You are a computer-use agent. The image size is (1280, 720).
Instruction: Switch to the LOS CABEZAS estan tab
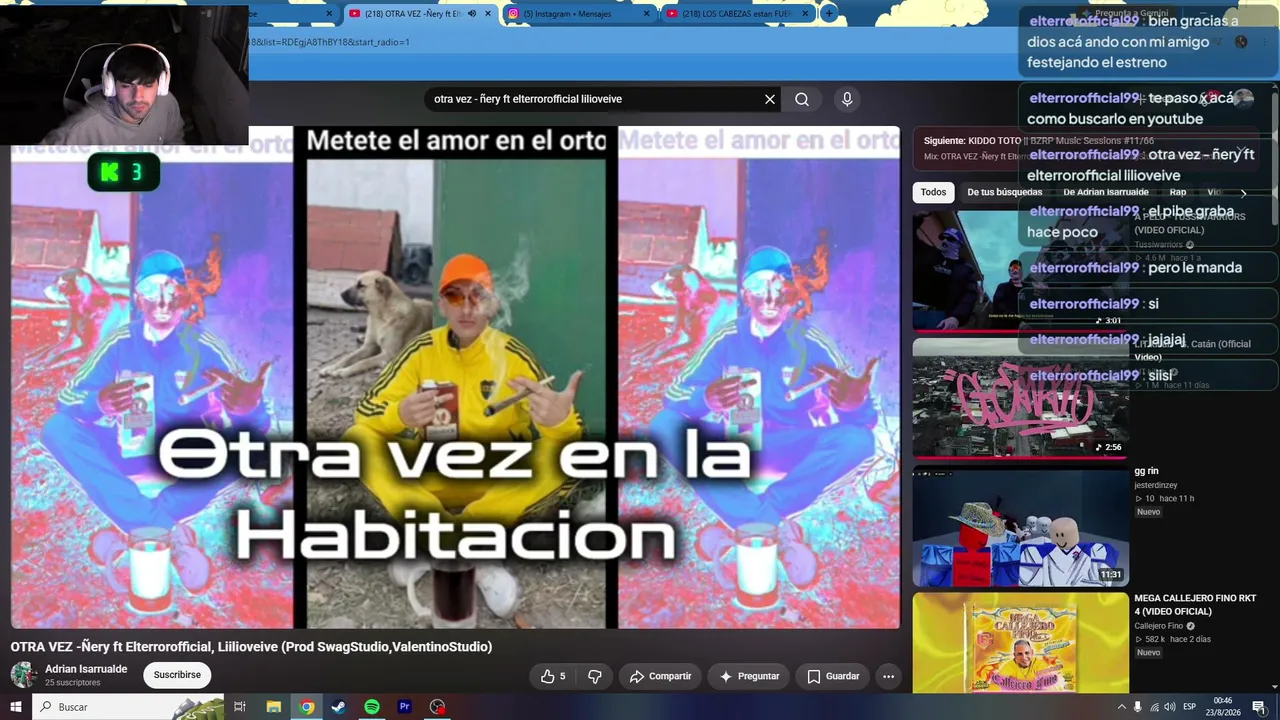coord(736,14)
